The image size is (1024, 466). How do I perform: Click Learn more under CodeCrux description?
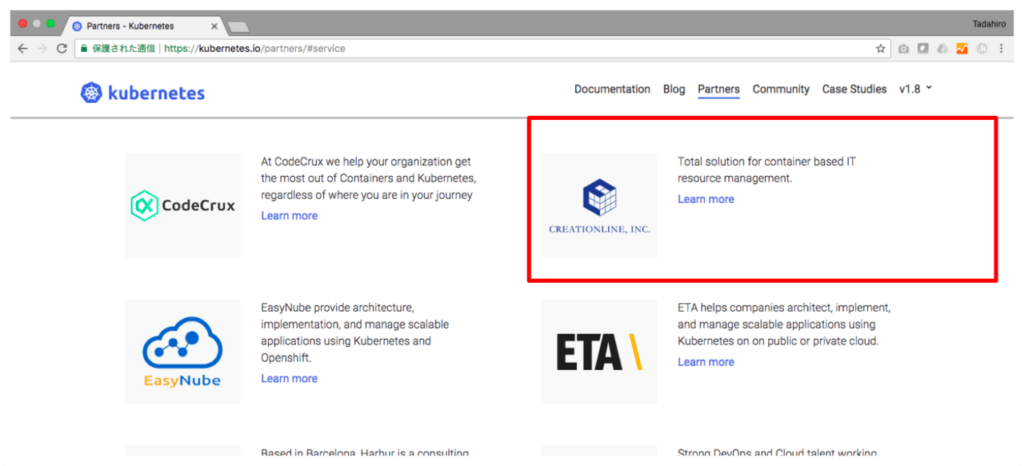pyautogui.click(x=289, y=216)
